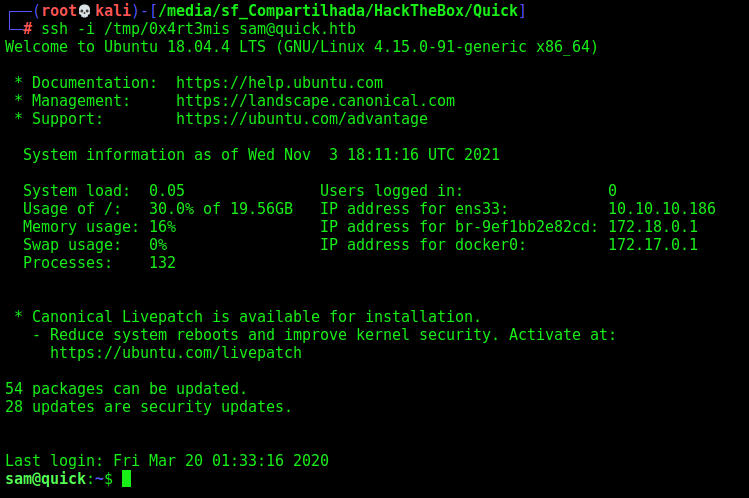This screenshot has width=749, height=498.
Task: Select the docker0 address 172.17.0.1
Action: (653, 244)
